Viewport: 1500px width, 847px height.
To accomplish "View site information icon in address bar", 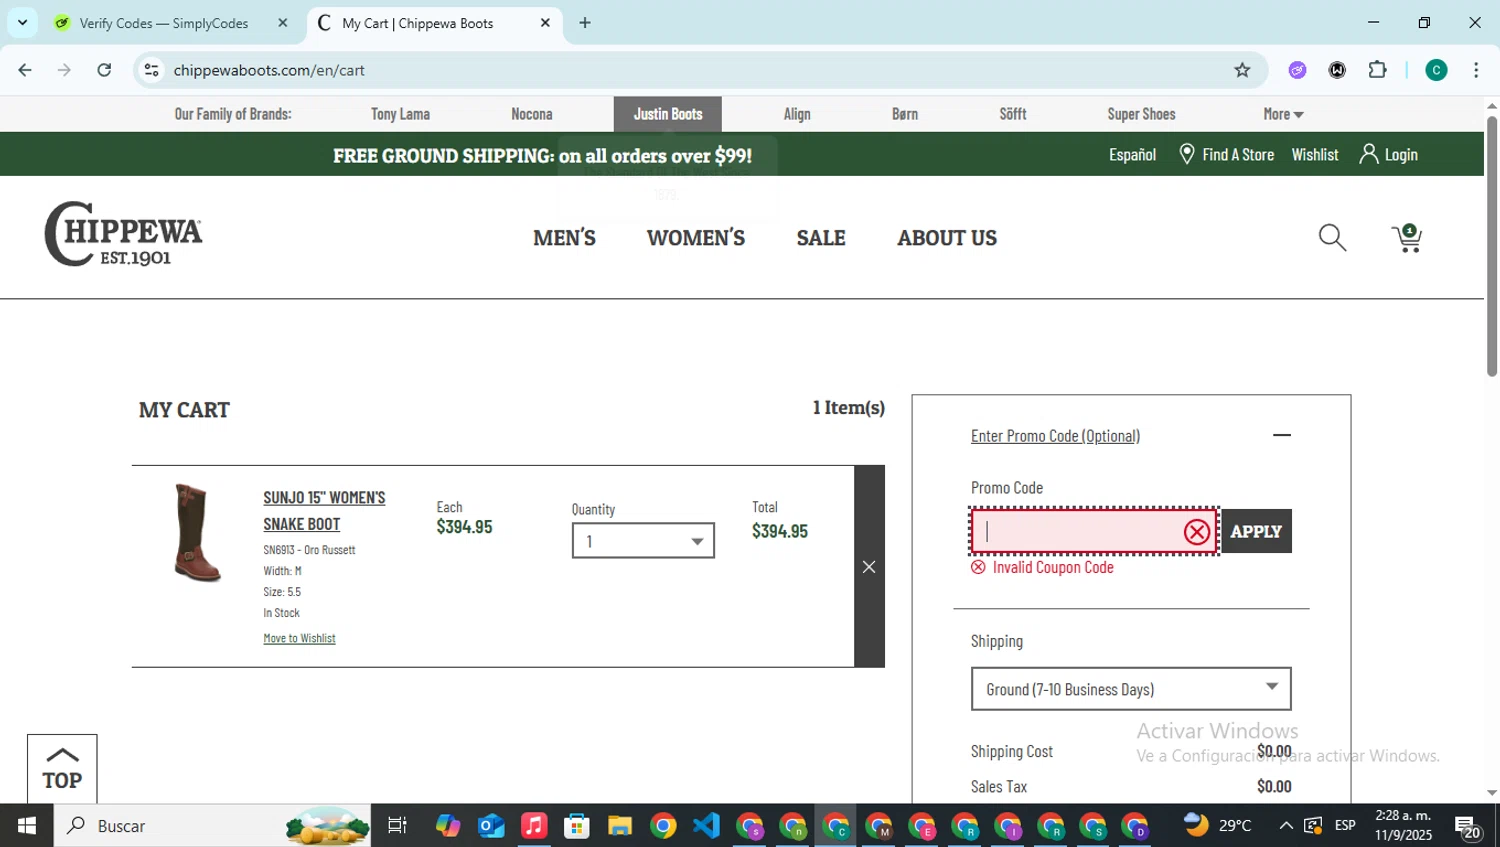I will (152, 70).
